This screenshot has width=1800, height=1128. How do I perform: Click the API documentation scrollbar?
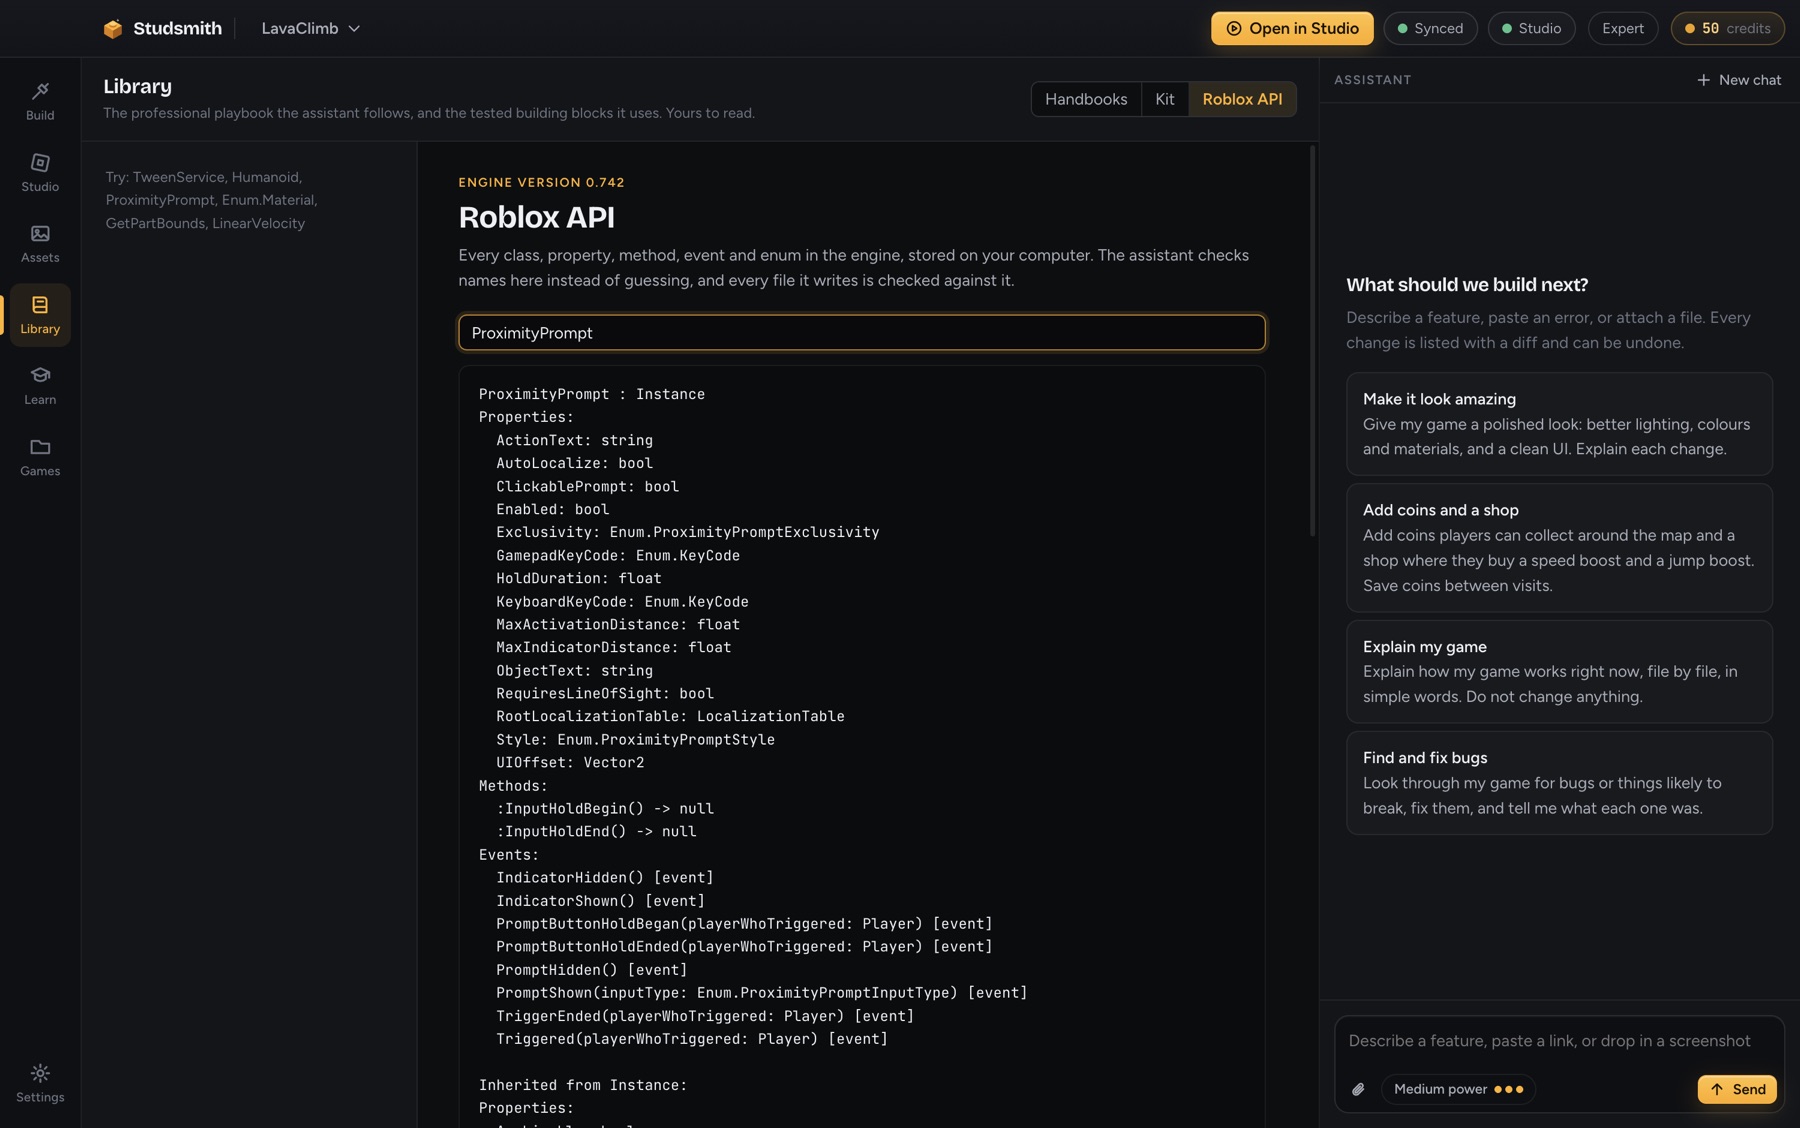point(1312,340)
